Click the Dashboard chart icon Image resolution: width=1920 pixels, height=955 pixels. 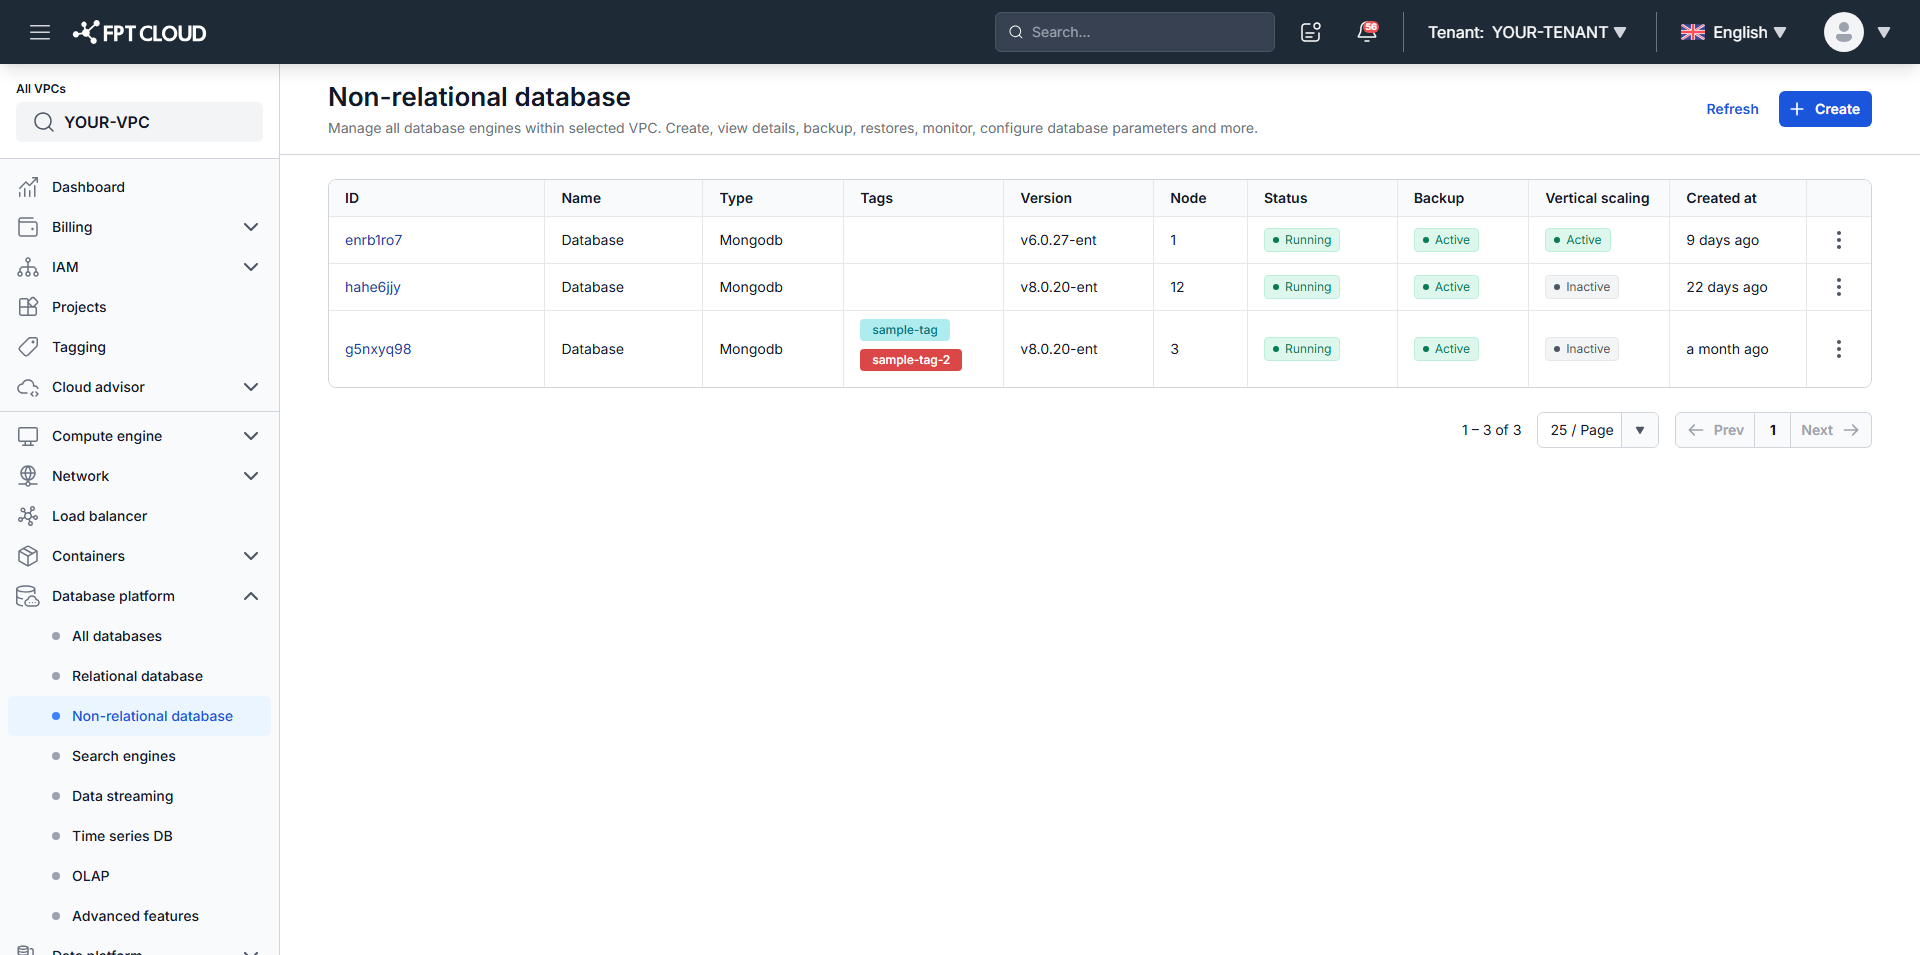(x=28, y=187)
